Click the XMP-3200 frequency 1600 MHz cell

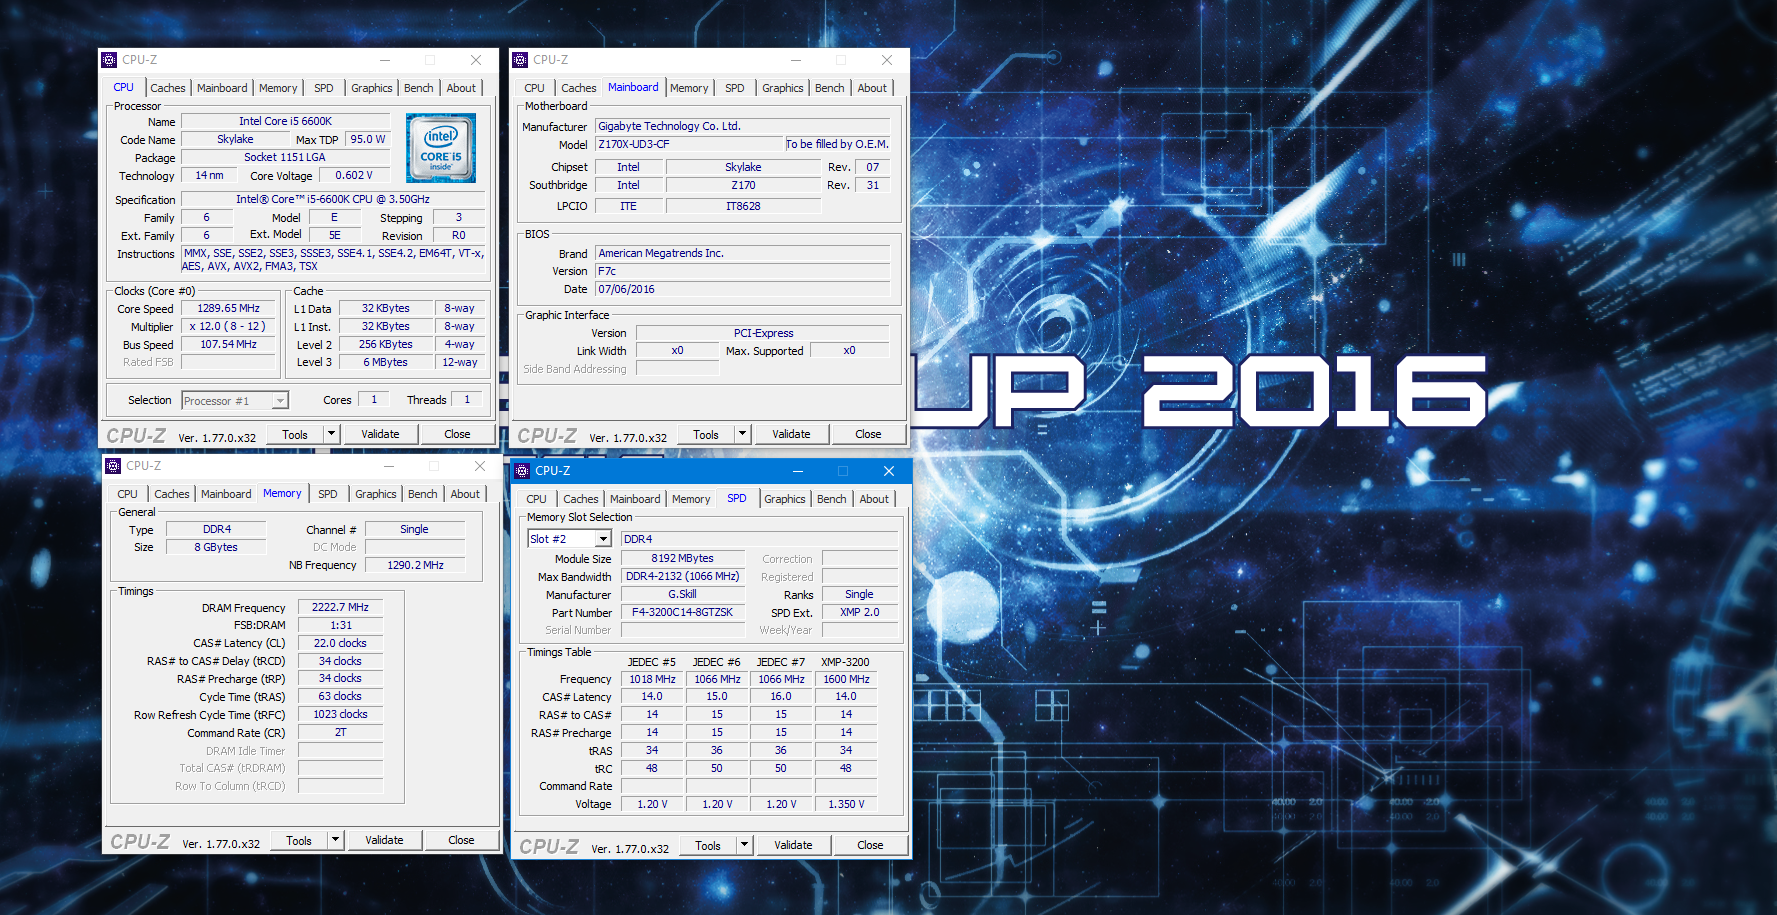tap(846, 680)
